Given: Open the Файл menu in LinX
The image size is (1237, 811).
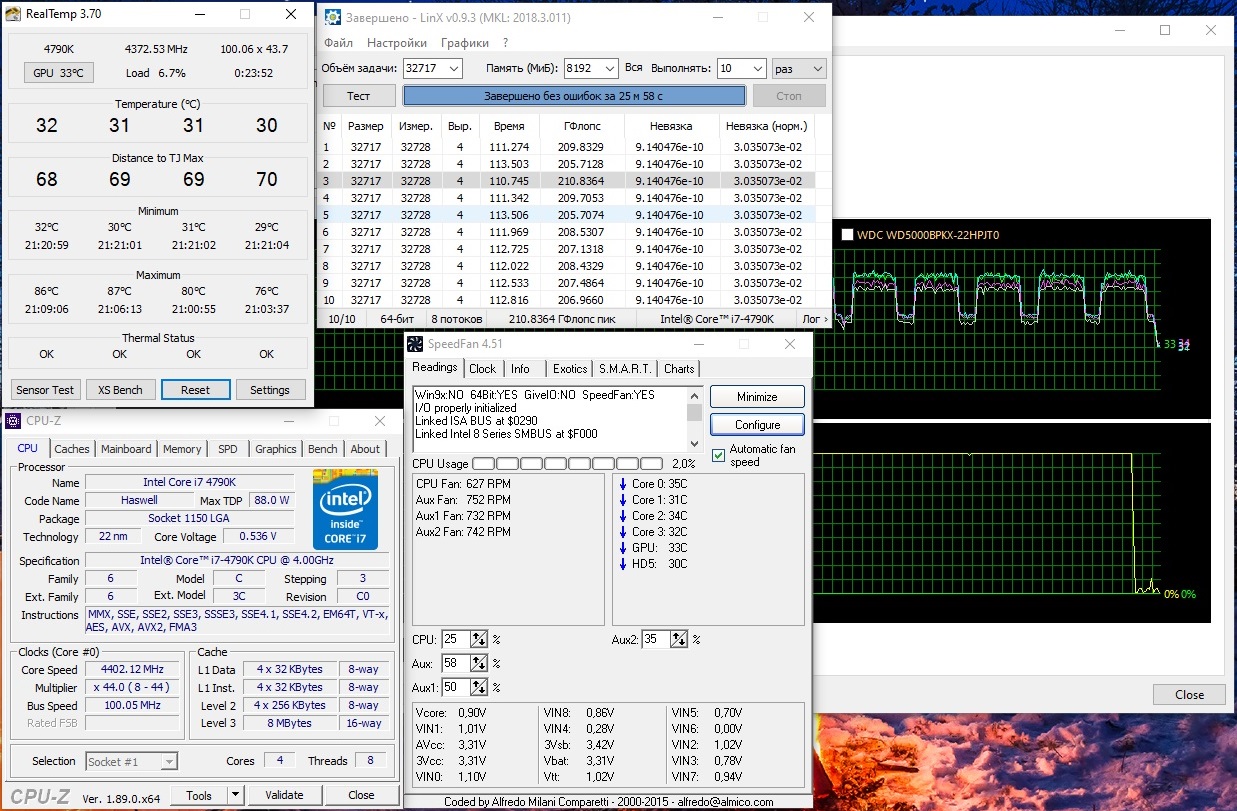Looking at the screenshot, I should (338, 43).
